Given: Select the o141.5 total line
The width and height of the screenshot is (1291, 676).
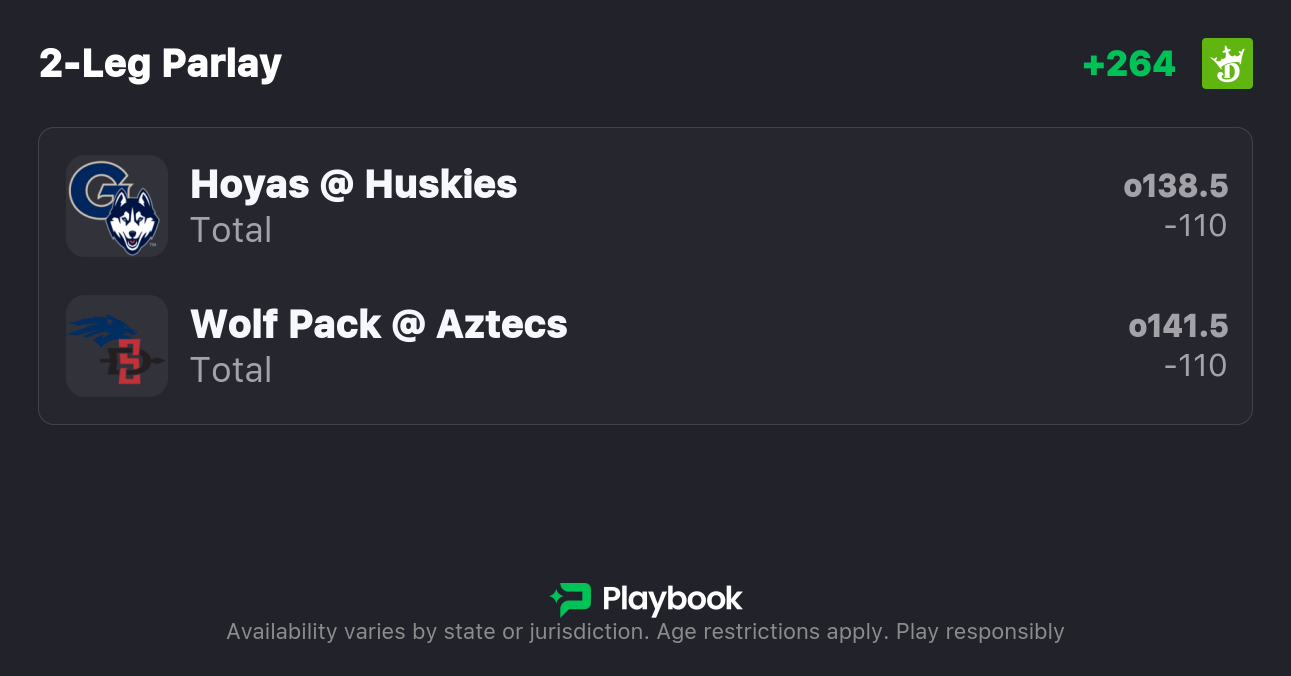Looking at the screenshot, I should [x=1177, y=327].
